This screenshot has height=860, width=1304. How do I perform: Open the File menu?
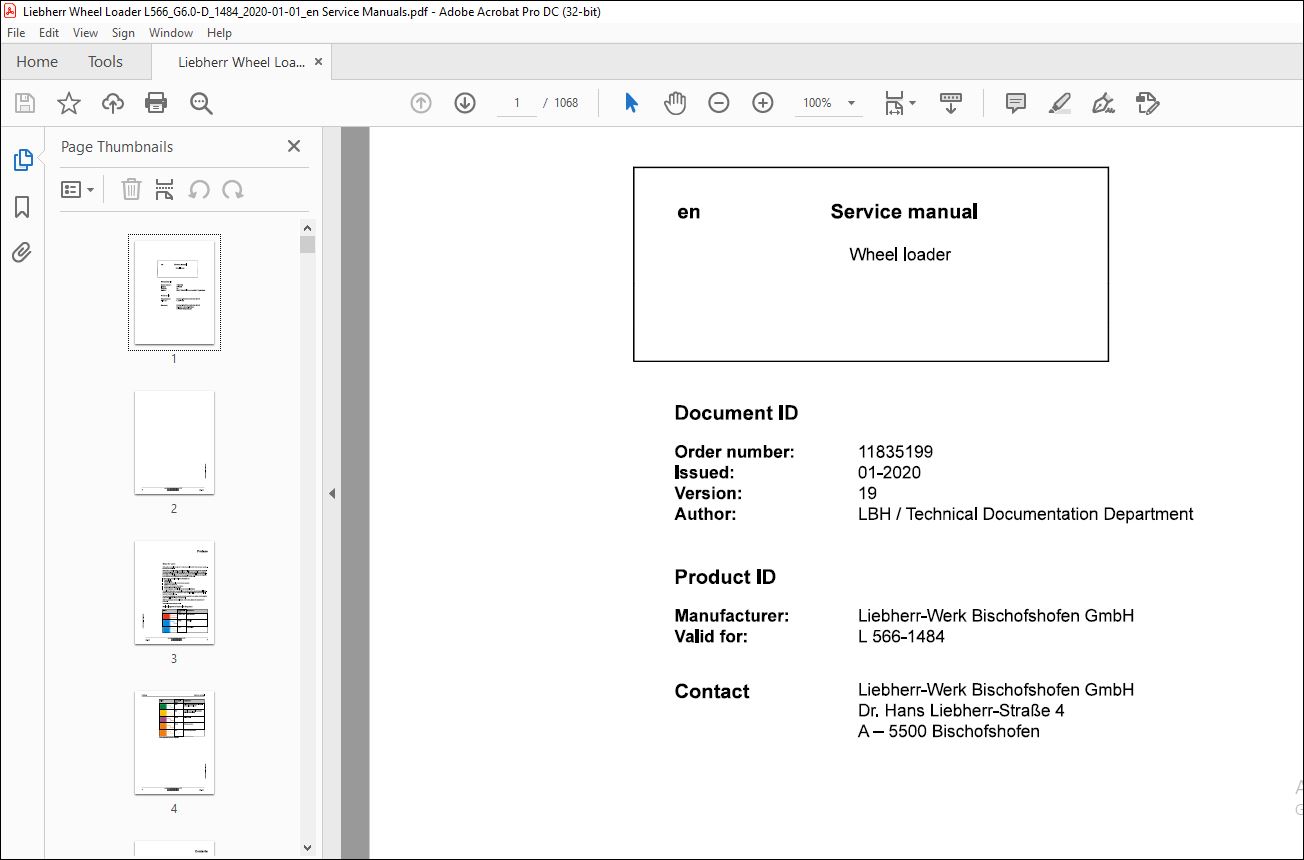(17, 33)
